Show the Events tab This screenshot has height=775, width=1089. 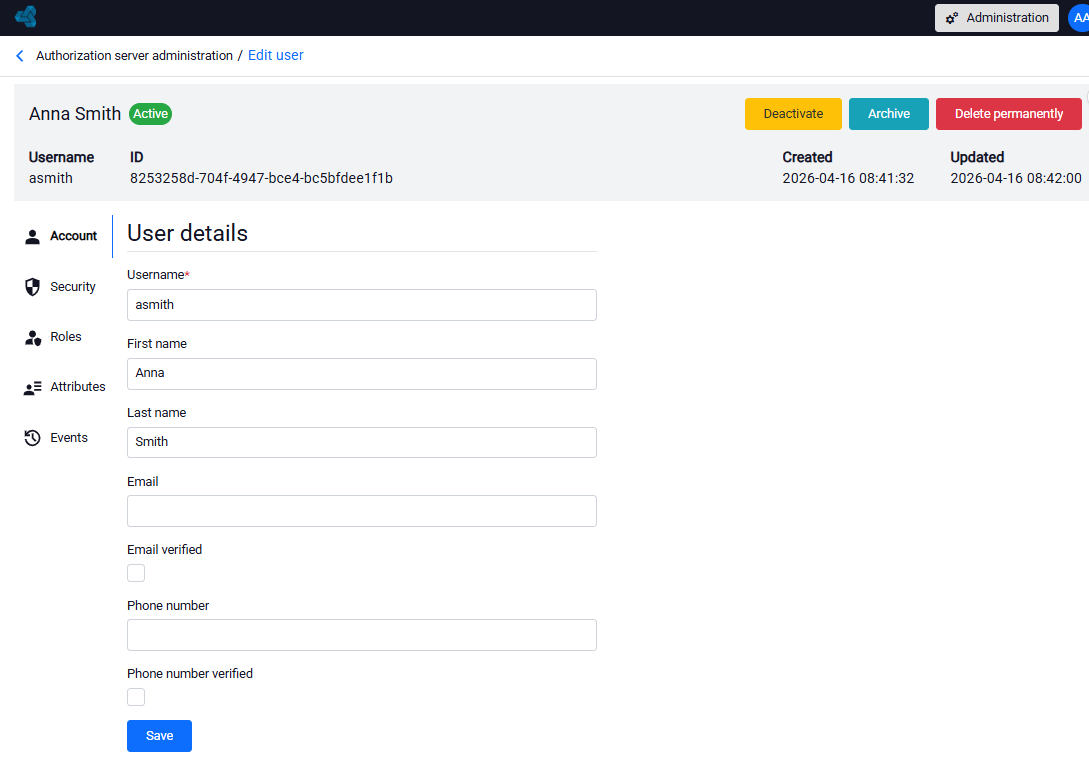click(x=63, y=438)
